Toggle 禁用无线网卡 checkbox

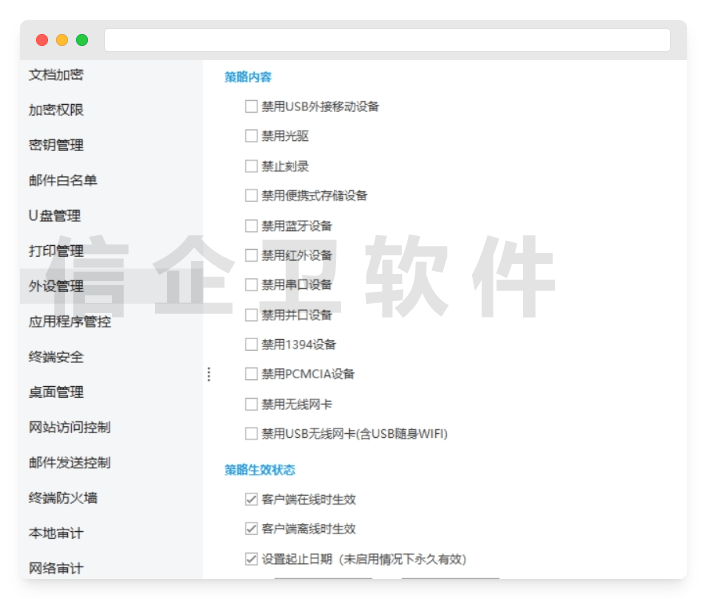(251, 404)
